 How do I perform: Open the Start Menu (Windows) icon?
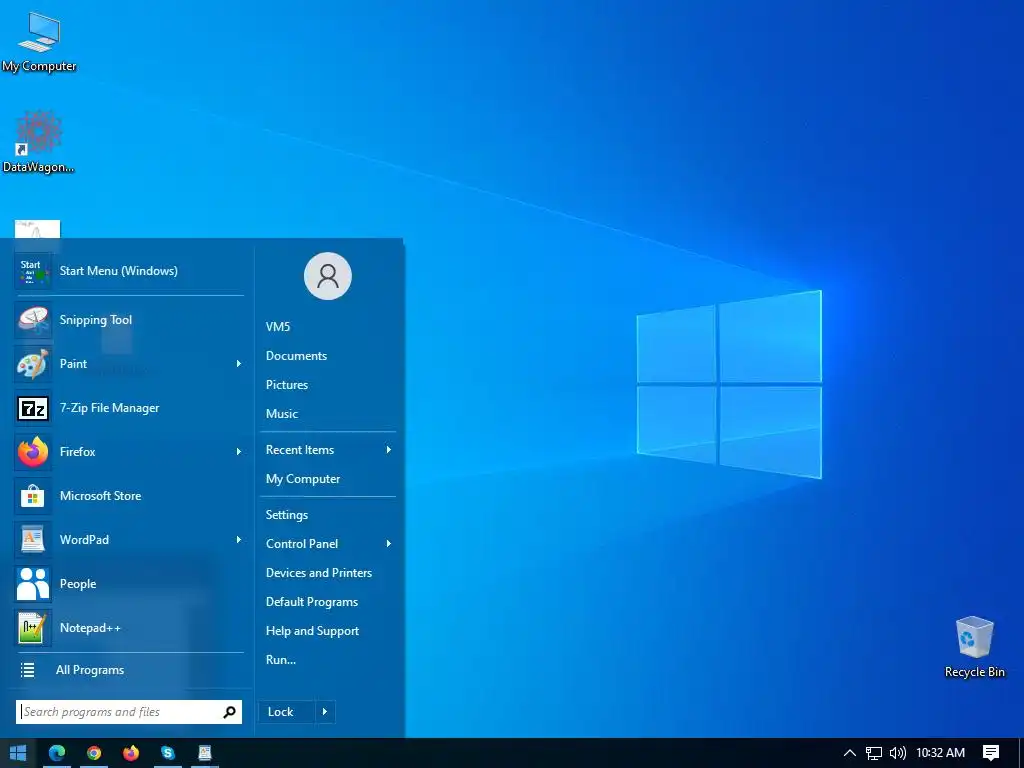pyautogui.click(x=33, y=271)
